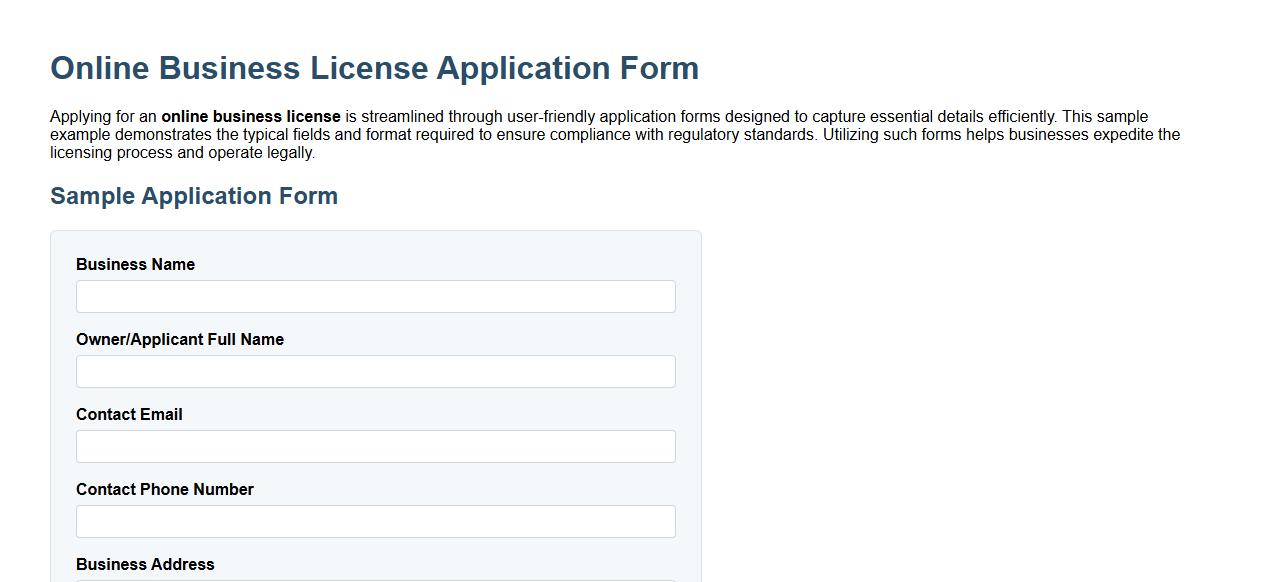Click the Contact Email input field

tap(376, 446)
